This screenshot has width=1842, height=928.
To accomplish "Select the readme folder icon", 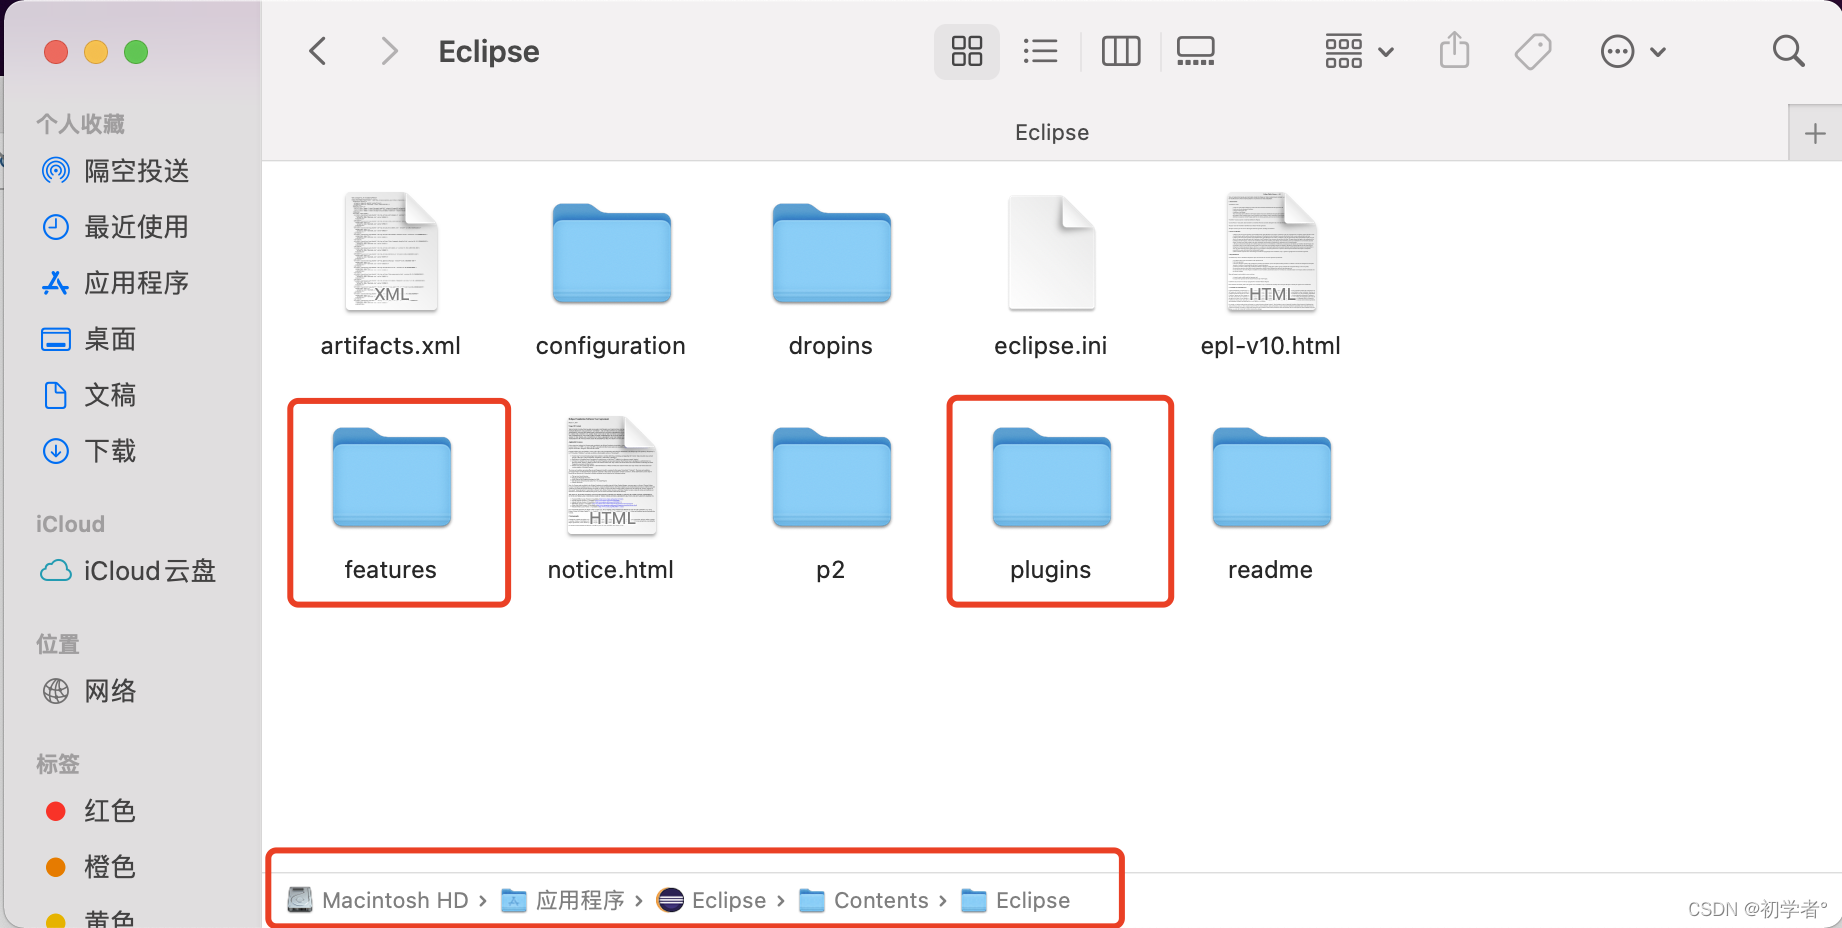I will pos(1271,478).
